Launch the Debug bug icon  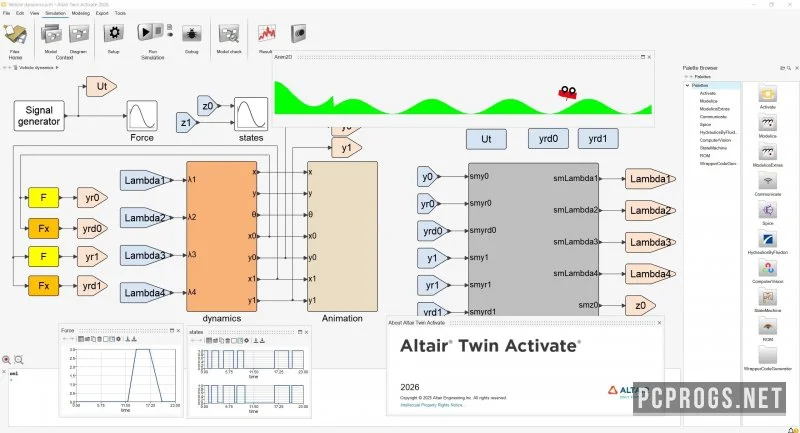click(x=191, y=35)
